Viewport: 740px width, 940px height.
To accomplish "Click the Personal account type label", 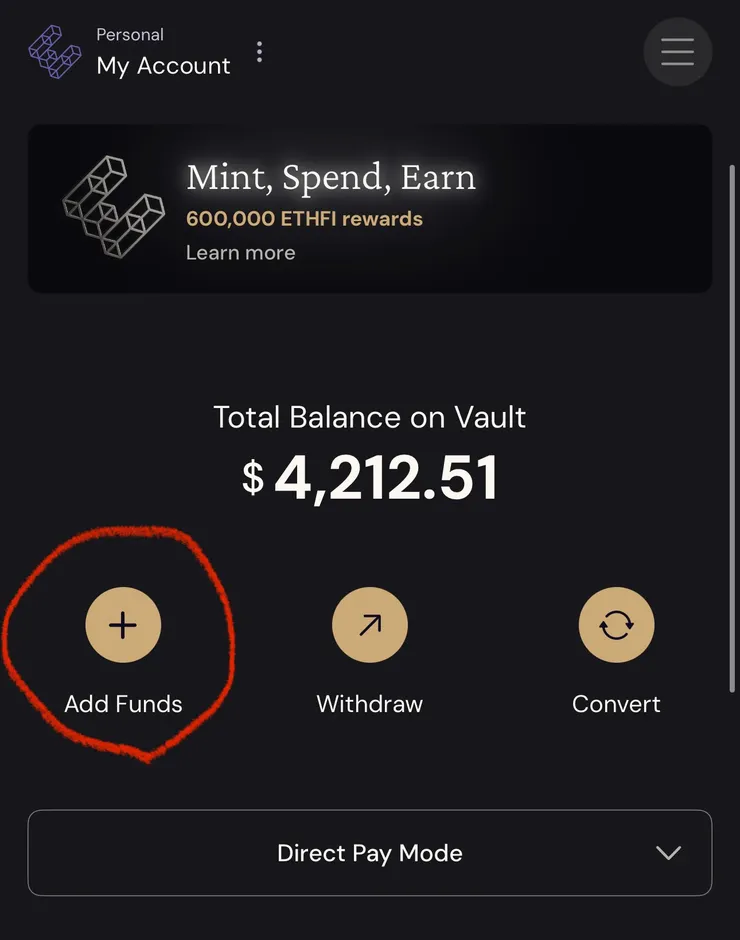I will (131, 35).
